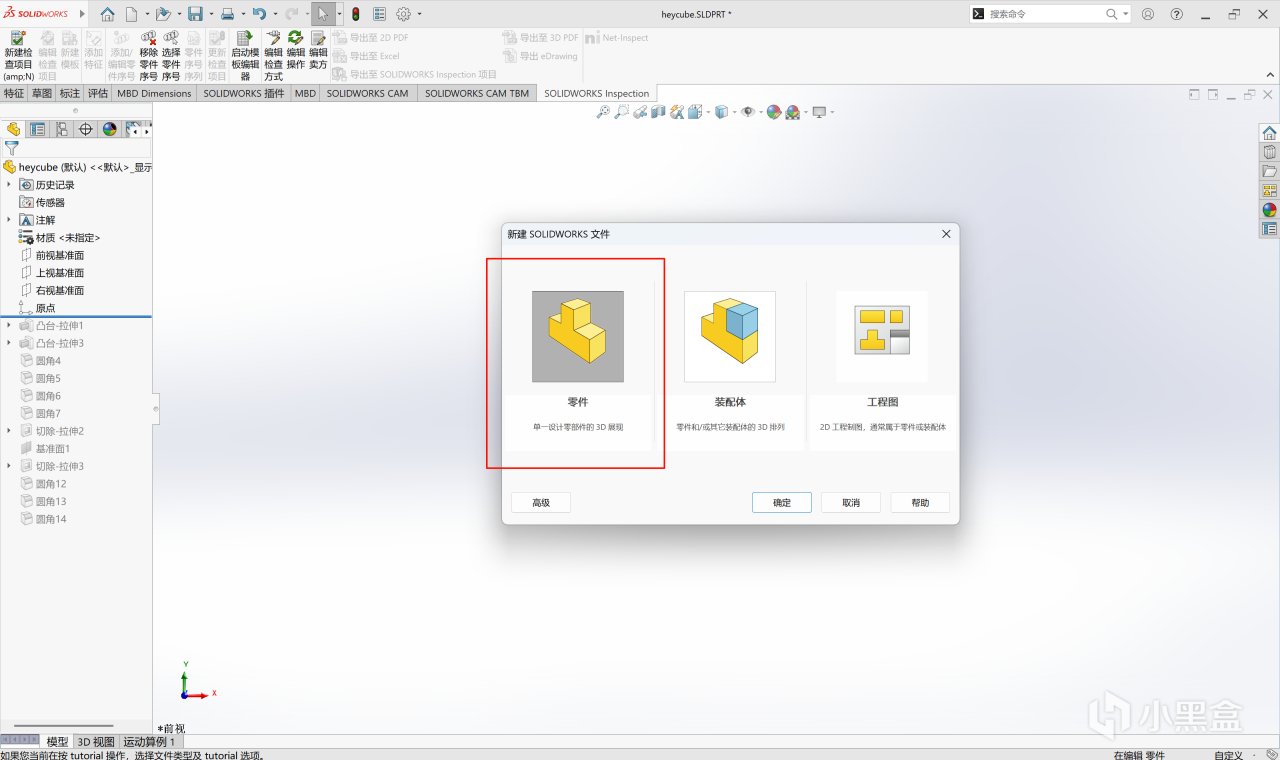This screenshot has height=760, width=1280.
Task: Toggle Hide/Show Items eye in view toolbar
Action: coord(747,112)
